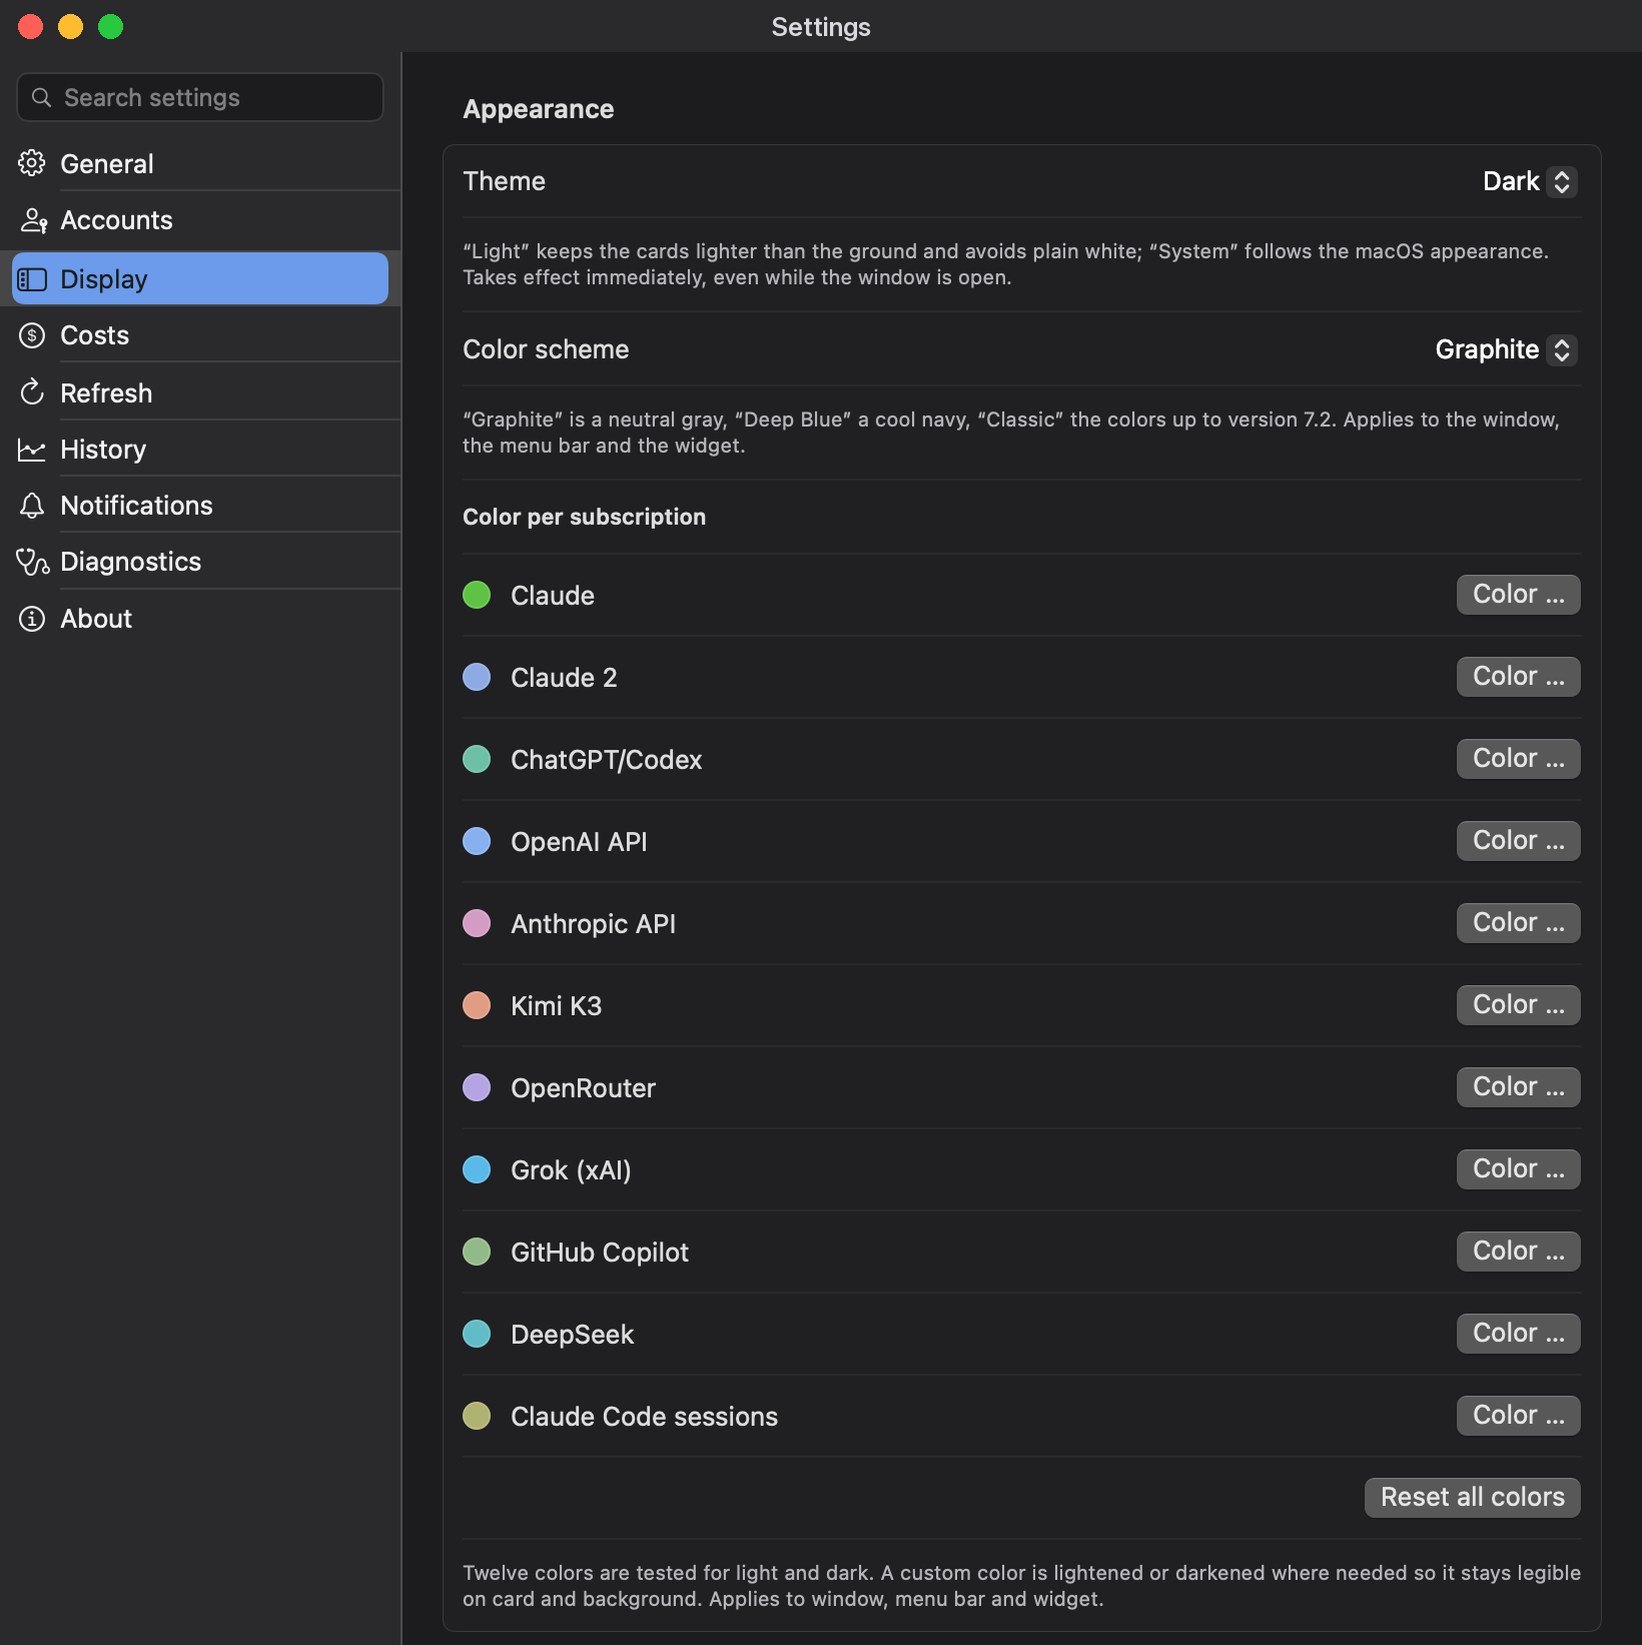This screenshot has width=1642, height=1645.
Task: Click the GitHub Copilot green color dot
Action: [x=477, y=1251]
